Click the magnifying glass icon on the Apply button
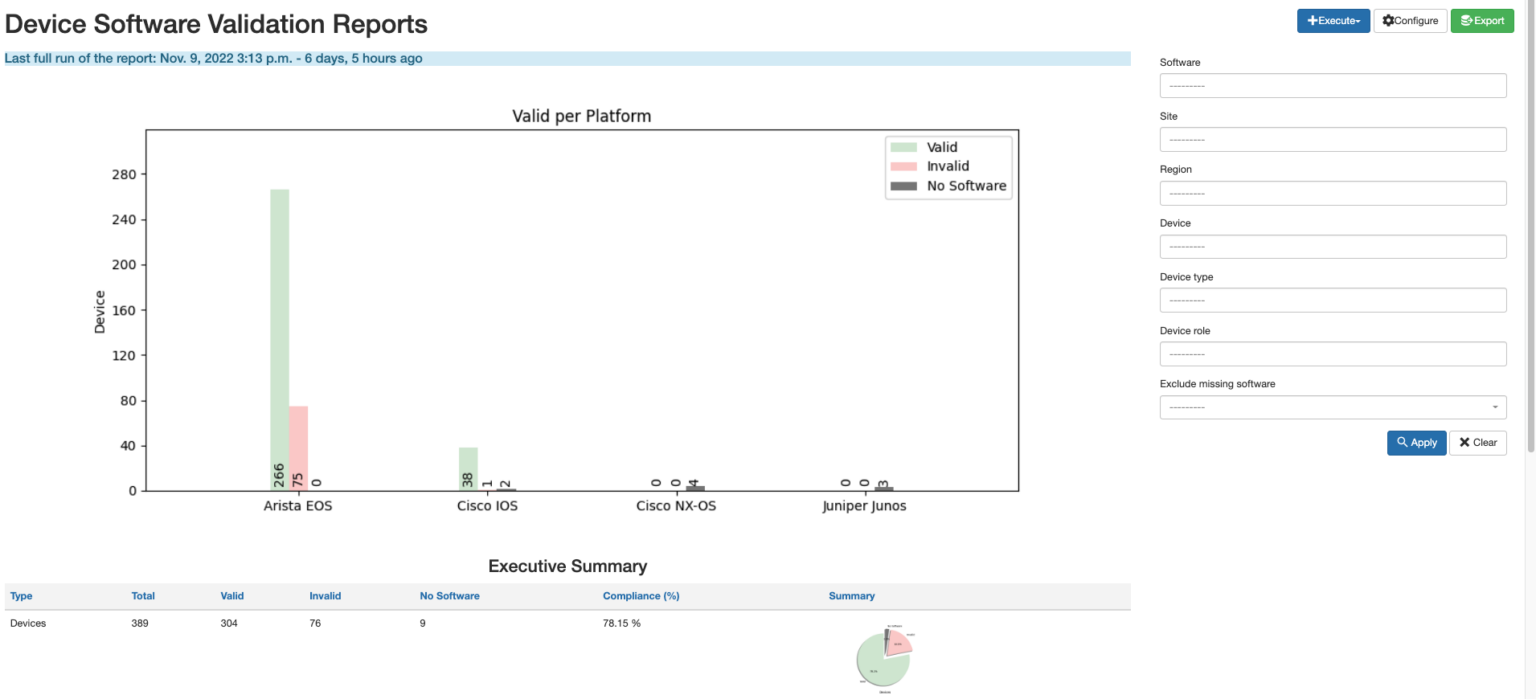Viewport: 1536px width, 699px height. pos(1403,443)
